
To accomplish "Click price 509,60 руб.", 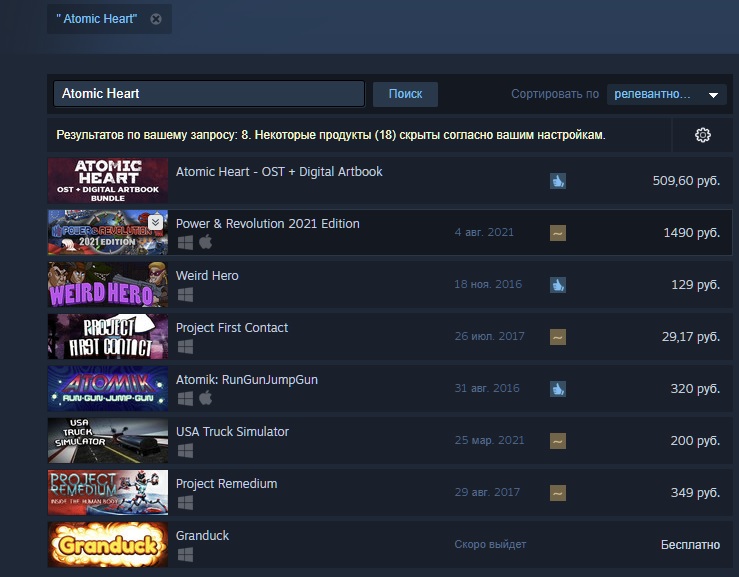I will 686,181.
